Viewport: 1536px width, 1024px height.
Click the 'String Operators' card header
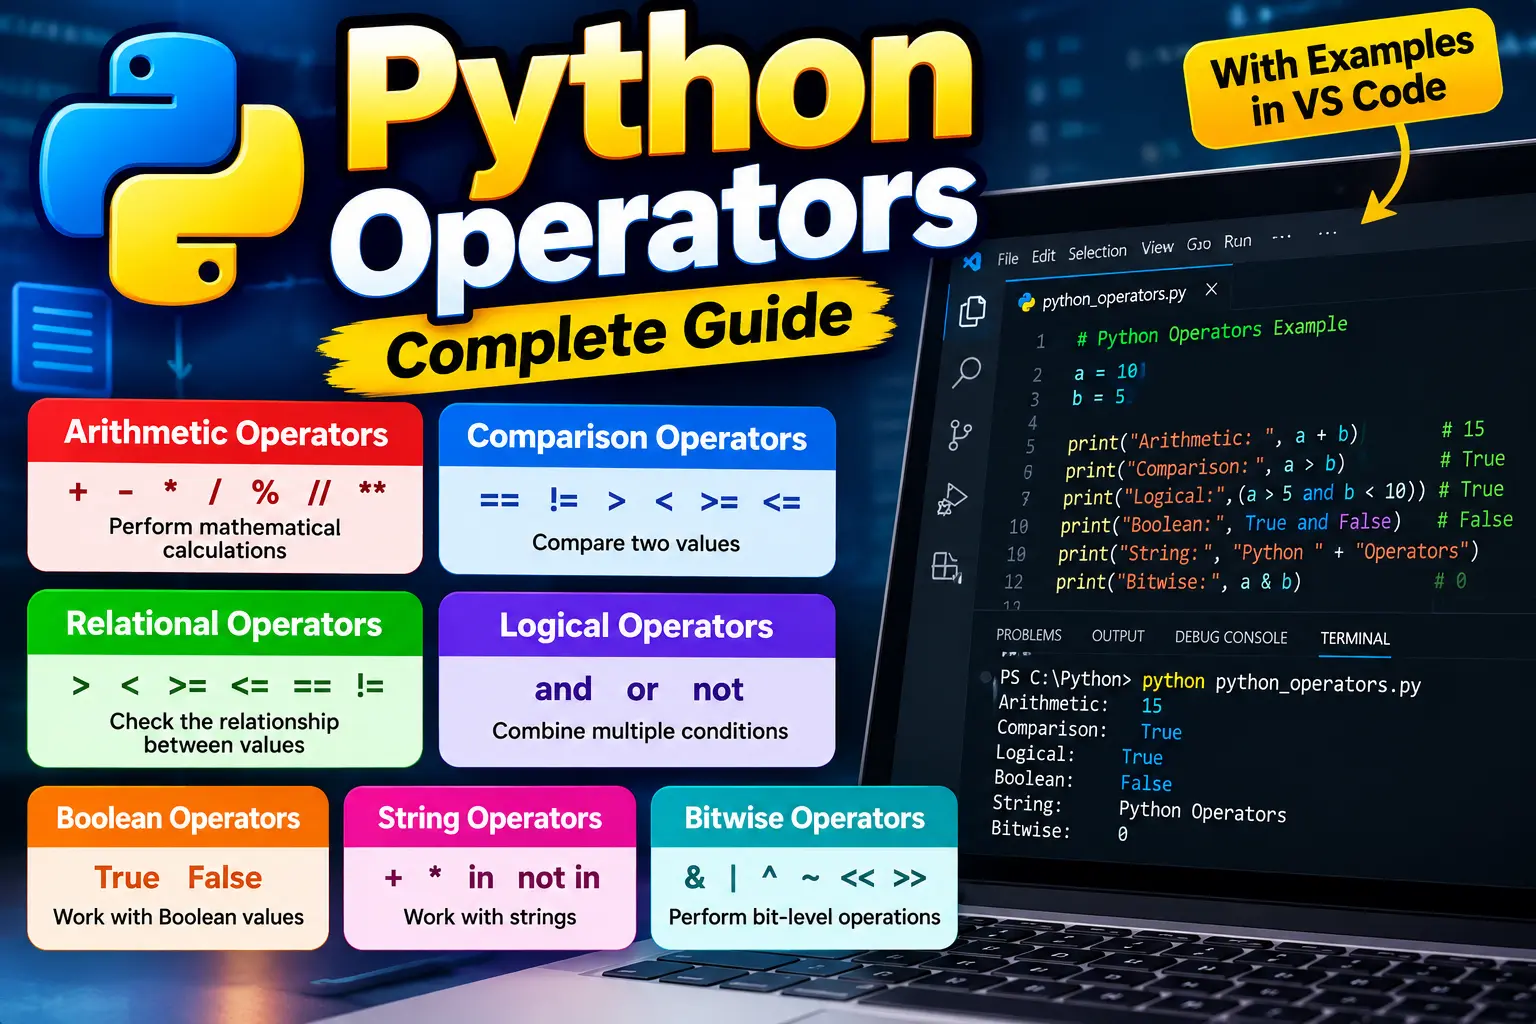[490, 817]
